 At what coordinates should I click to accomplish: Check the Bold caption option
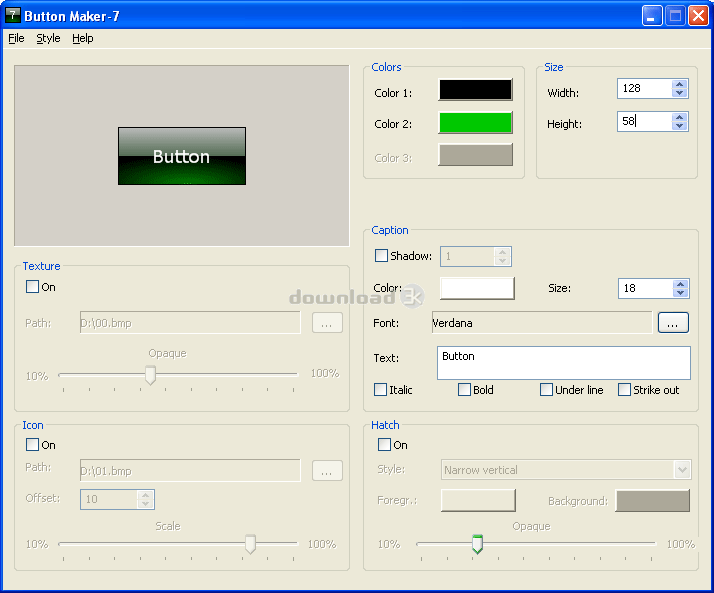click(x=464, y=390)
